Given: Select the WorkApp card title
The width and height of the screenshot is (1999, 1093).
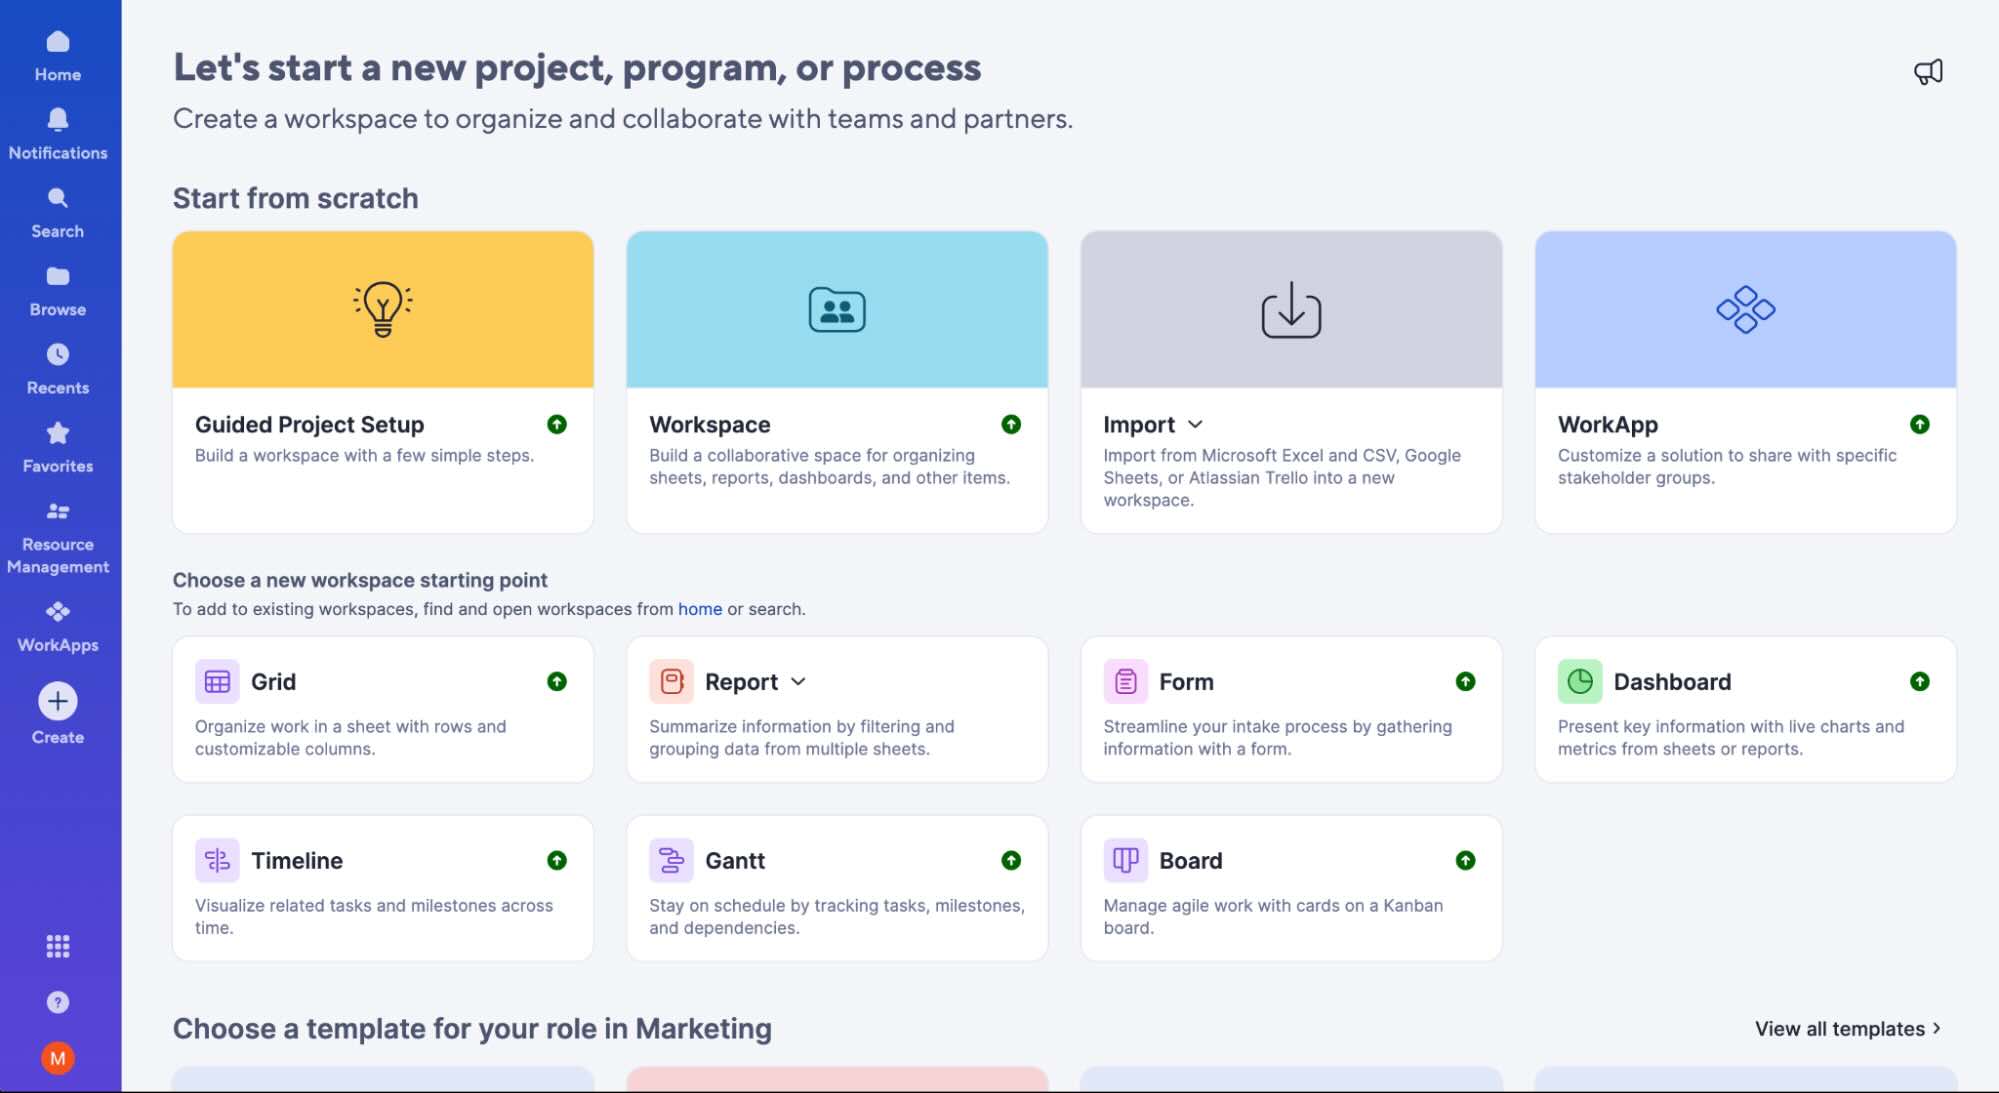Looking at the screenshot, I should click(1608, 425).
